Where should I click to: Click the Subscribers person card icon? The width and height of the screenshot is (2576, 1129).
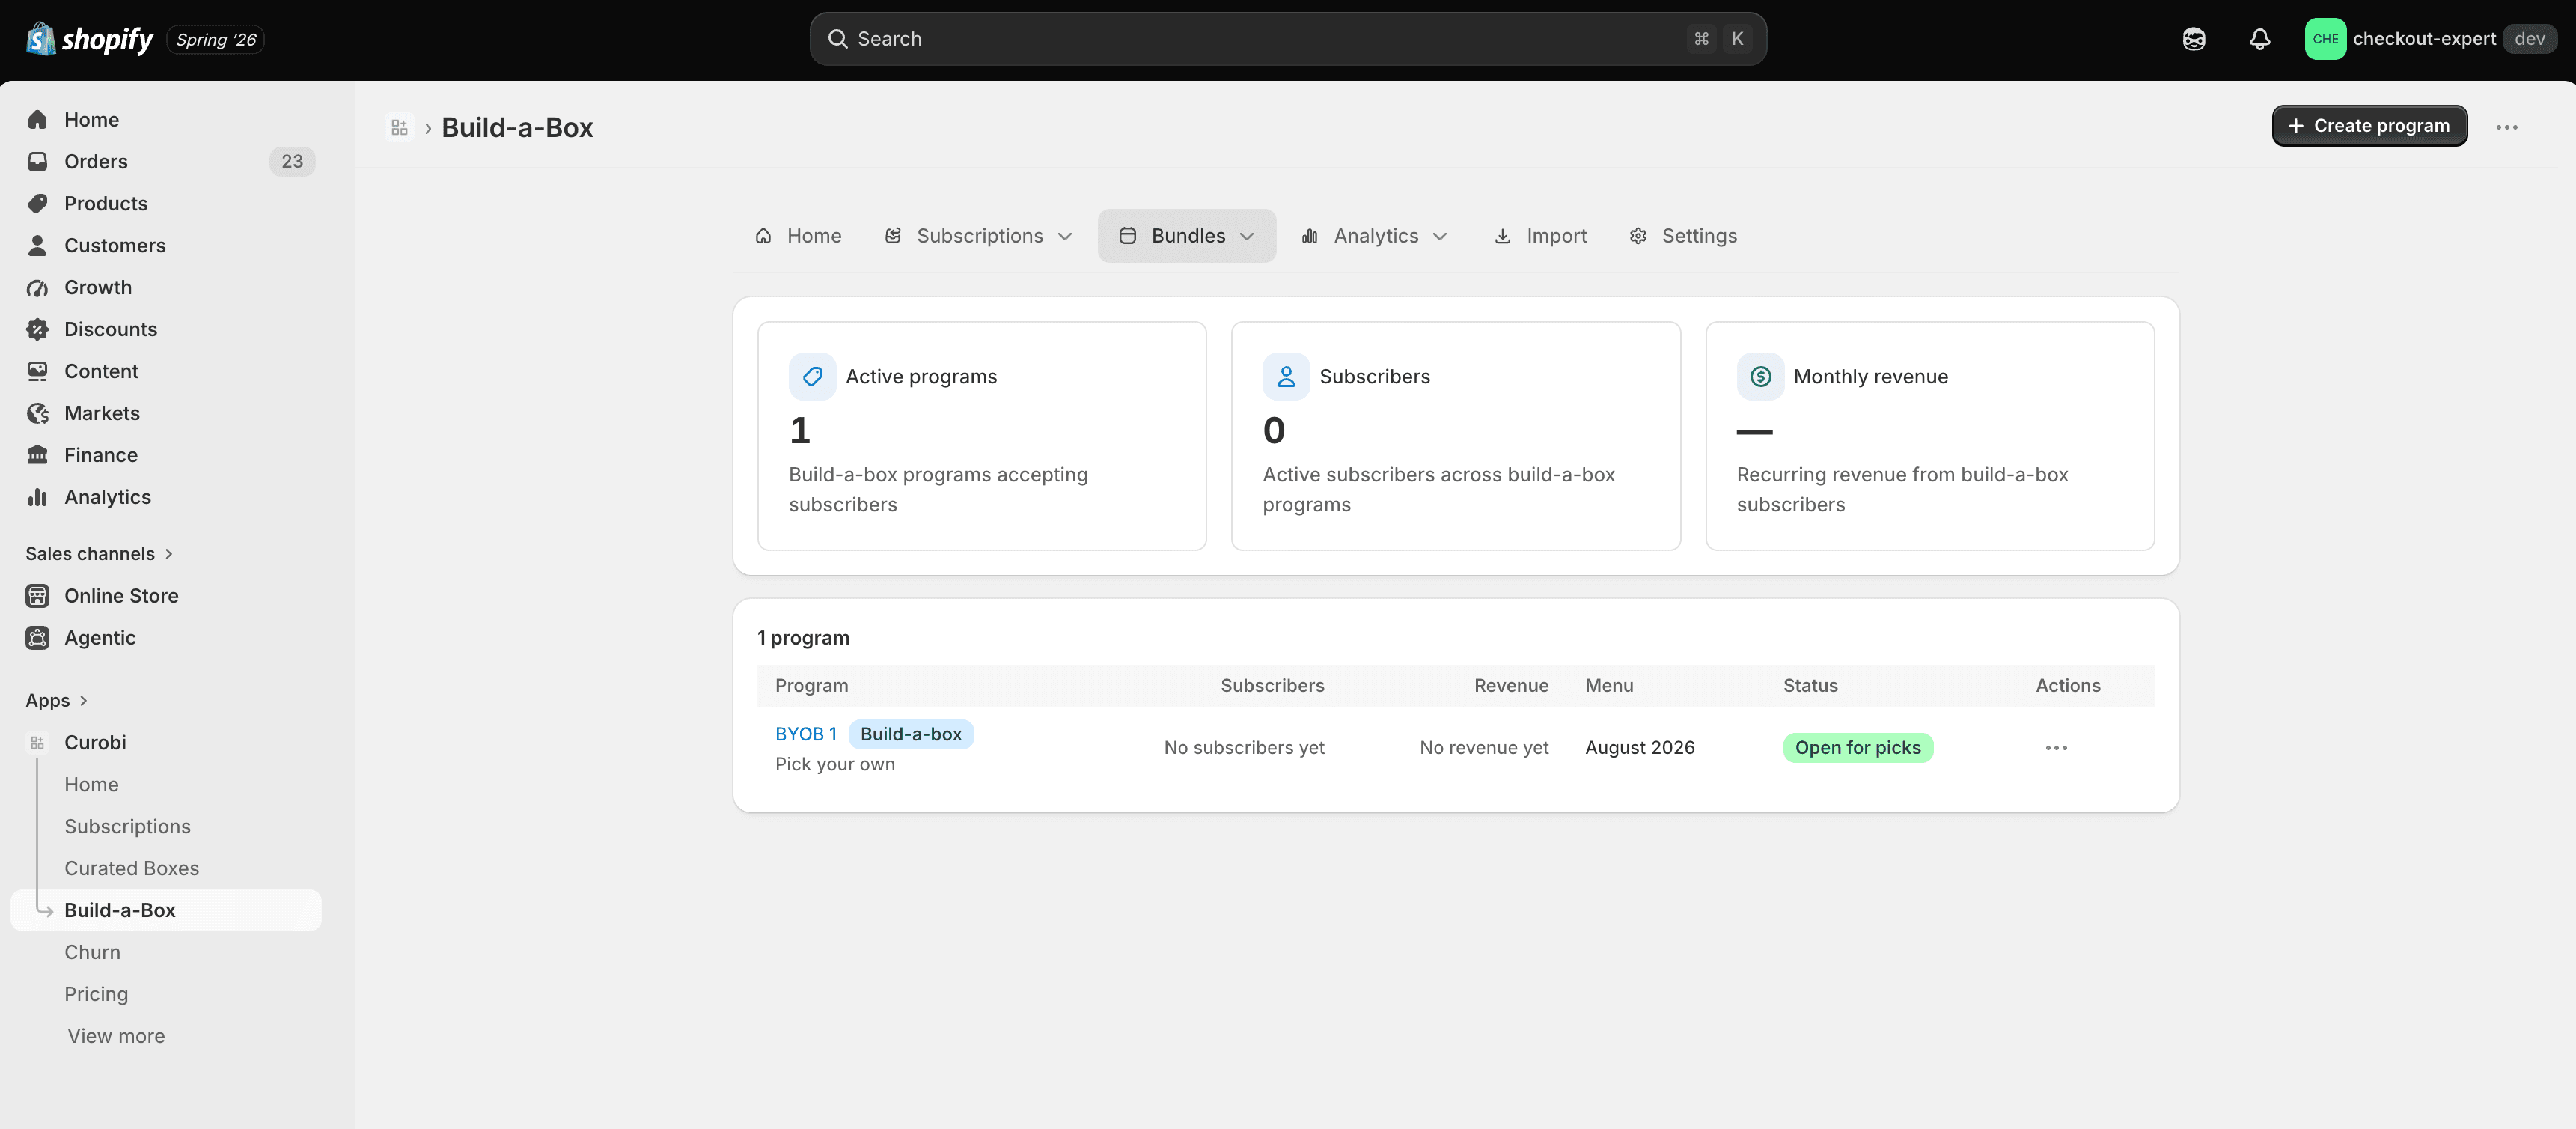point(1286,377)
